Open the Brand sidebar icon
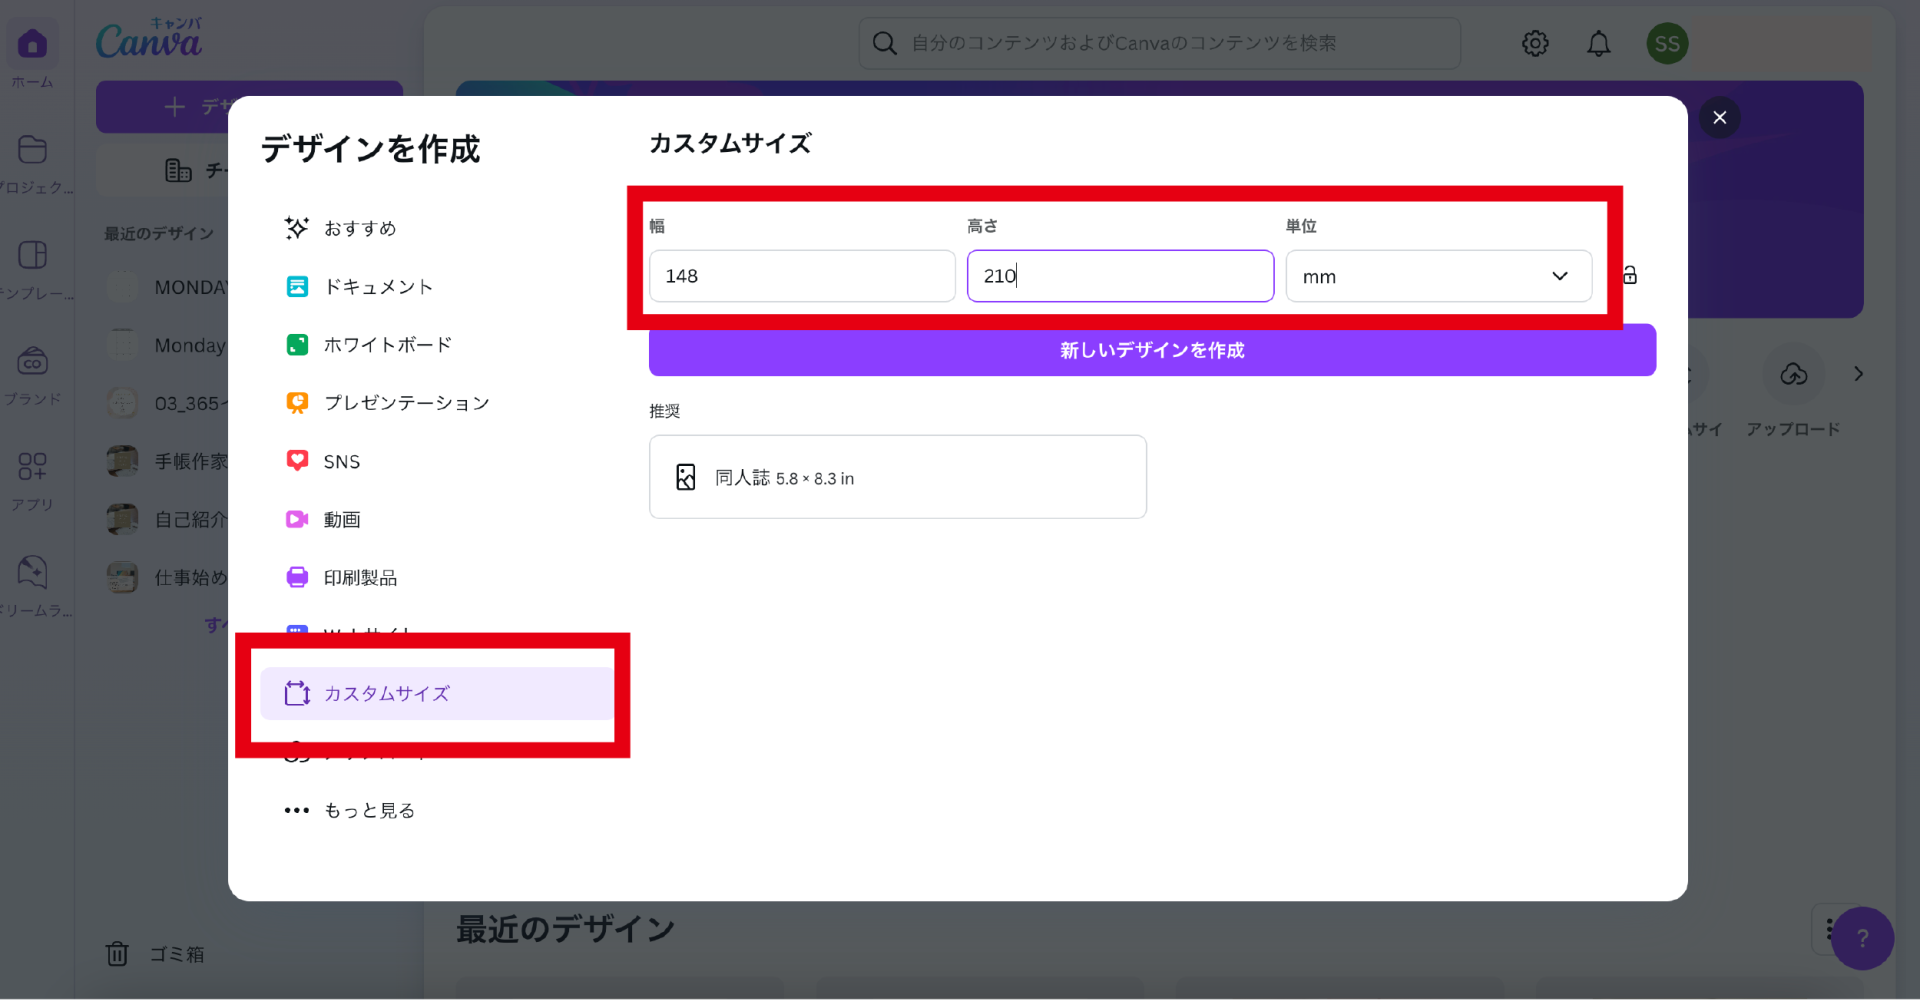Screen dimensions: 1920x1008 [x=32, y=361]
